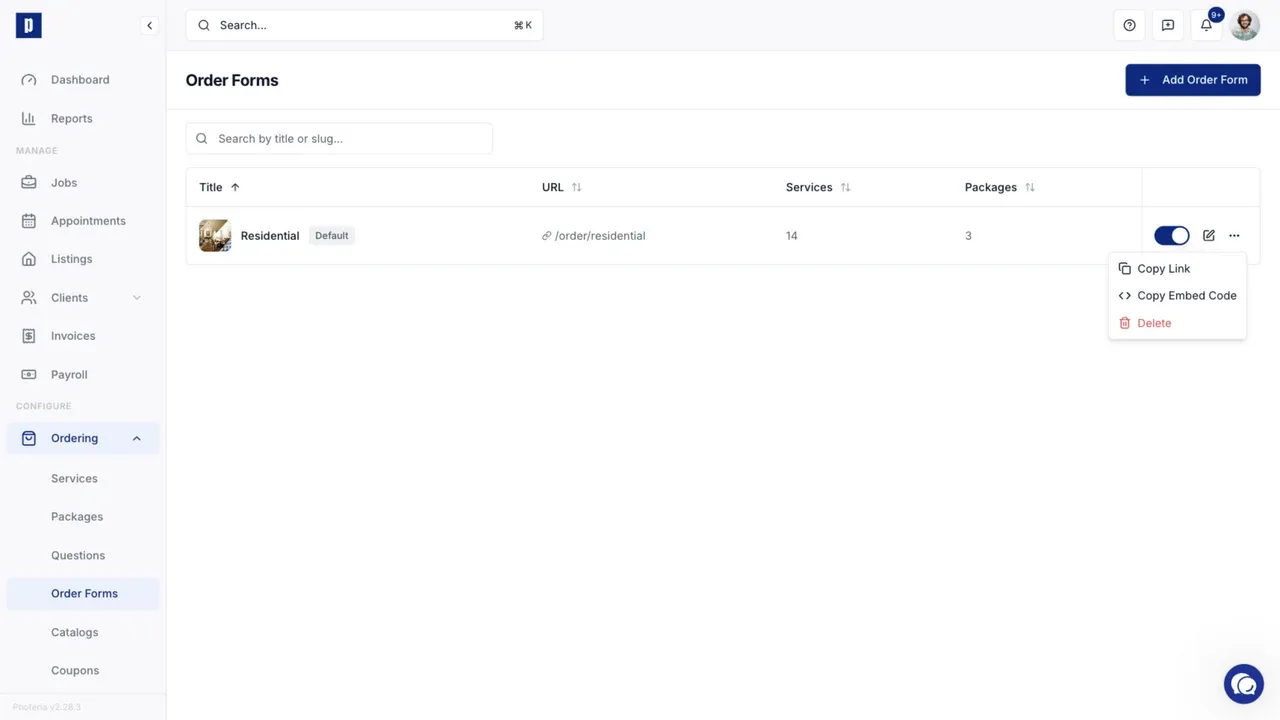Viewport: 1280px width, 720px height.
Task: Open the user avatar menu
Action: tap(1245, 25)
